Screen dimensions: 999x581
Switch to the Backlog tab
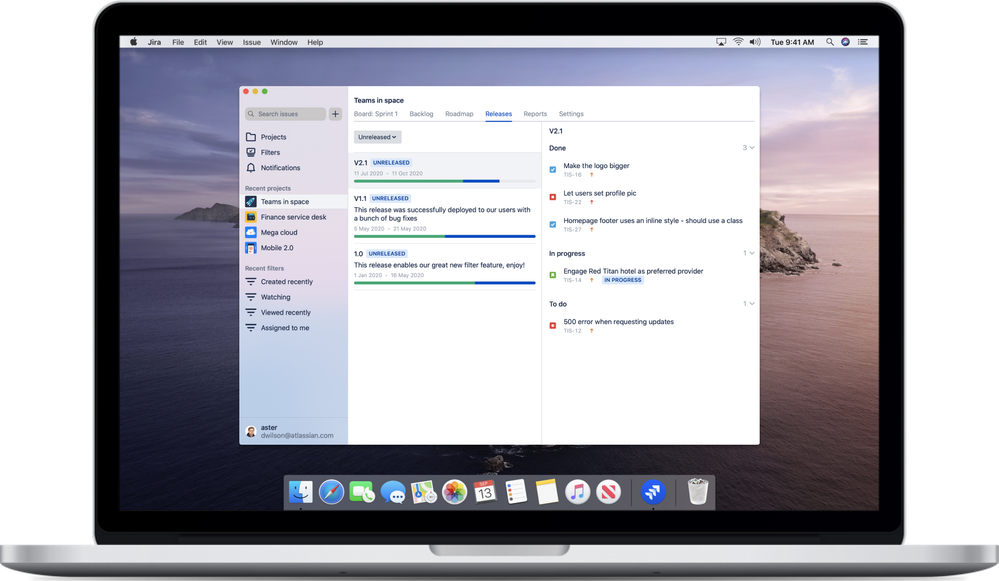[x=421, y=114]
